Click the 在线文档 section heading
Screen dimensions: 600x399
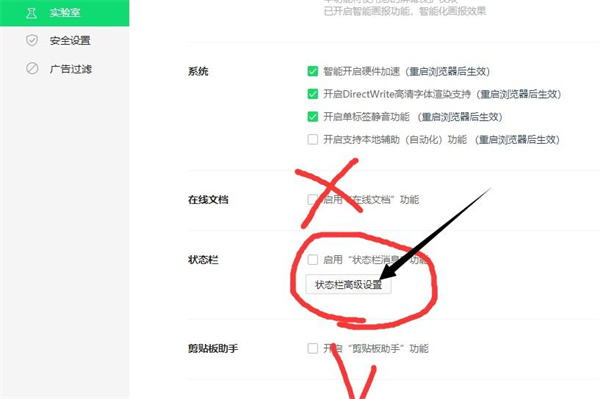coord(208,200)
